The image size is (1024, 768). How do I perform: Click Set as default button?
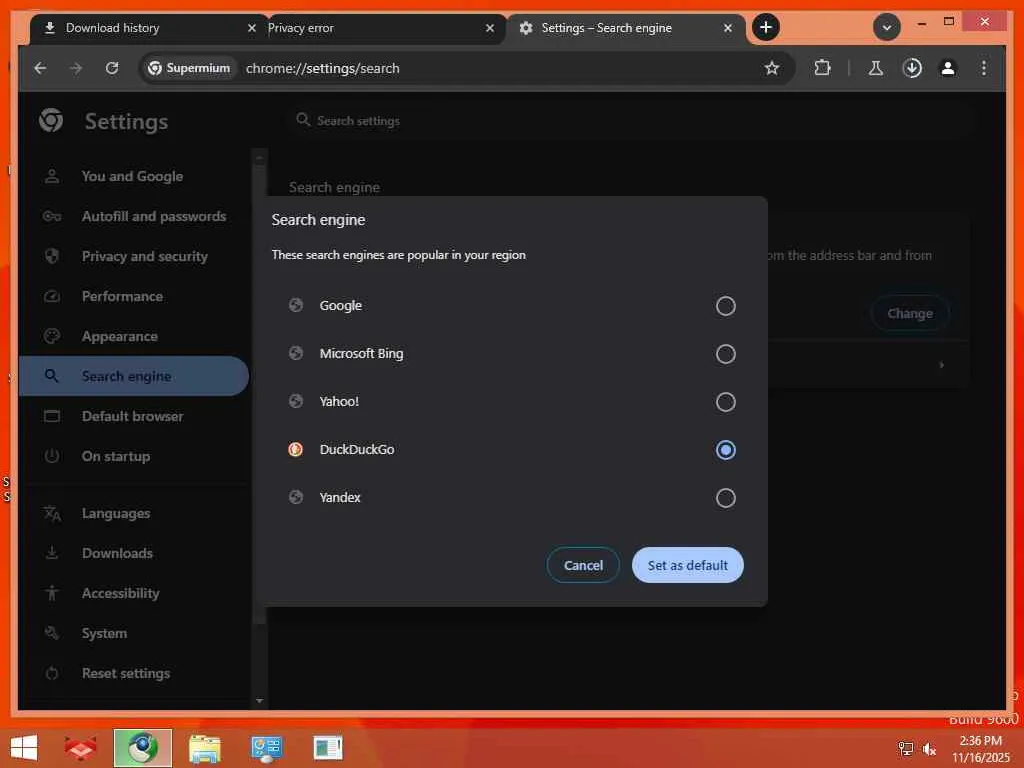point(688,566)
